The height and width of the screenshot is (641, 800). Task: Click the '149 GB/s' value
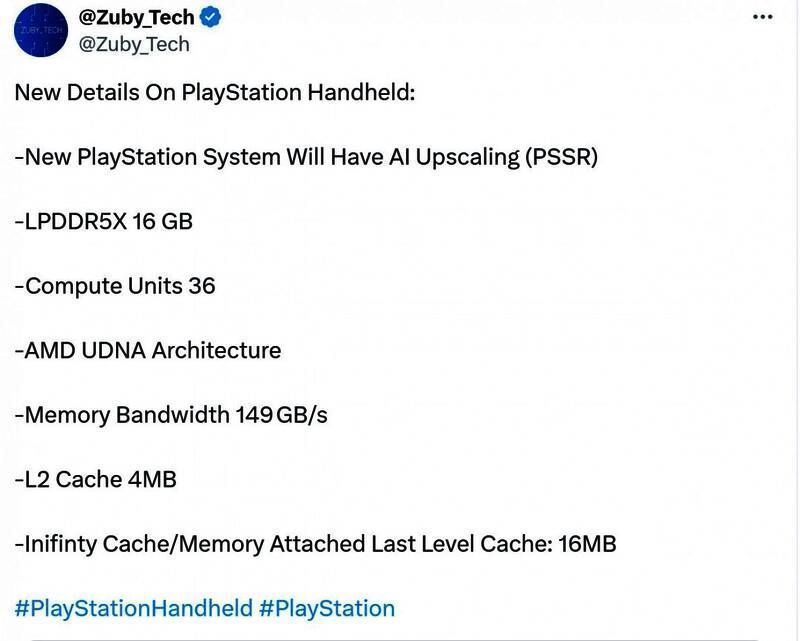(282, 415)
